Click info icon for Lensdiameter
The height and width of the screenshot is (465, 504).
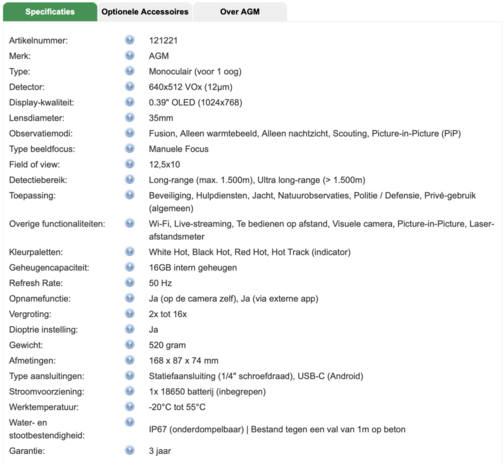click(x=130, y=117)
